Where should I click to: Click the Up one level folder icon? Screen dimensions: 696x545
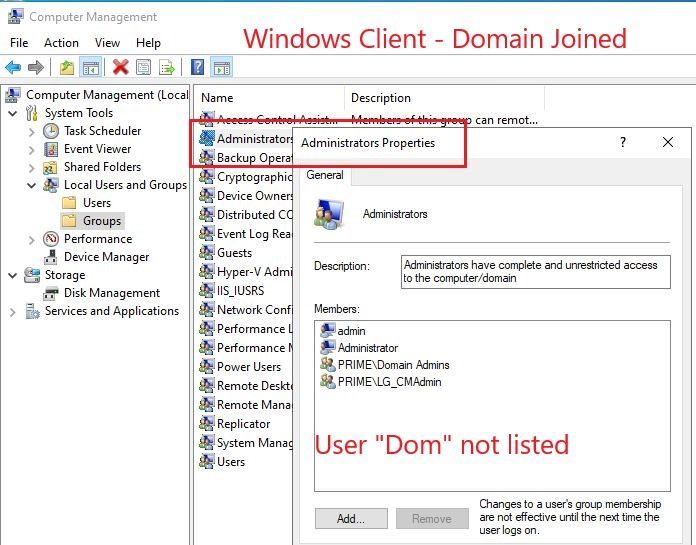point(67,67)
